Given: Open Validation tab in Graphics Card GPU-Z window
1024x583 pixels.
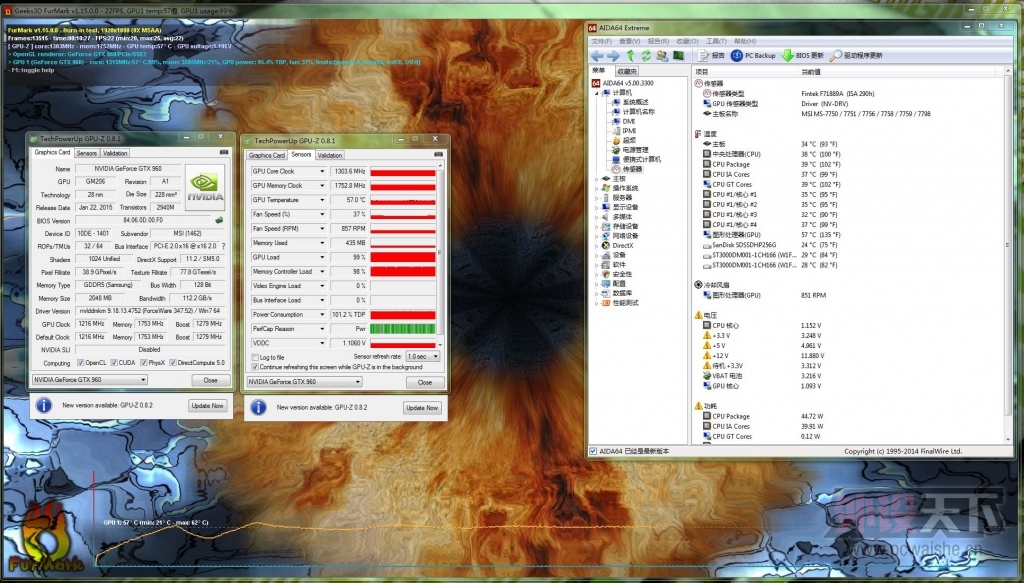Looking at the screenshot, I should (x=115, y=153).
